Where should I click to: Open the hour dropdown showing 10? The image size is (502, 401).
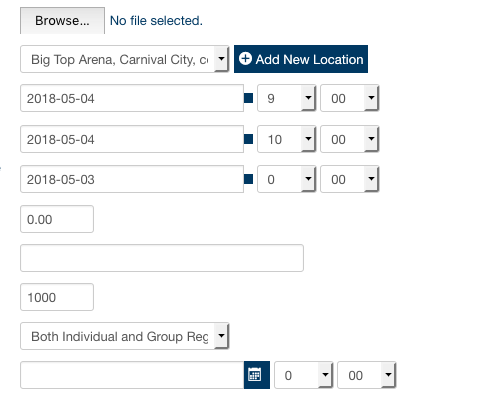click(x=286, y=139)
